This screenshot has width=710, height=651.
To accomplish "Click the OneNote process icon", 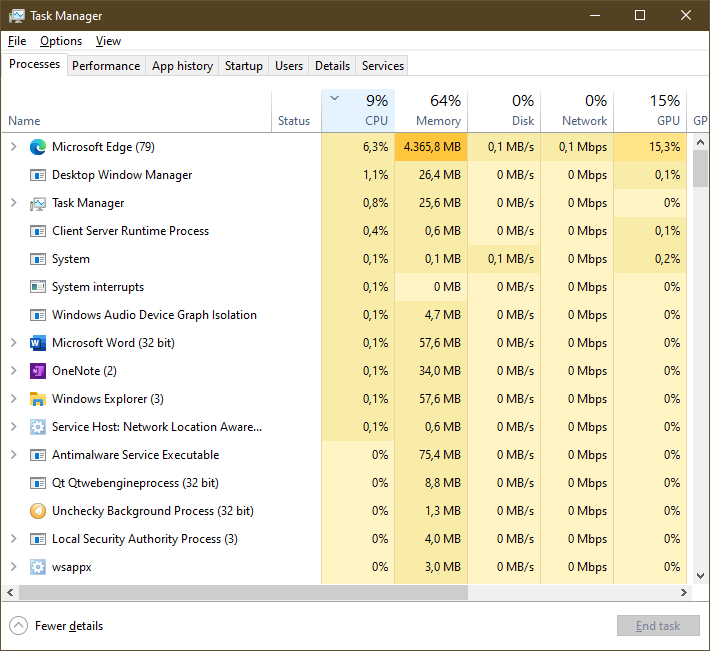I will tap(38, 371).
